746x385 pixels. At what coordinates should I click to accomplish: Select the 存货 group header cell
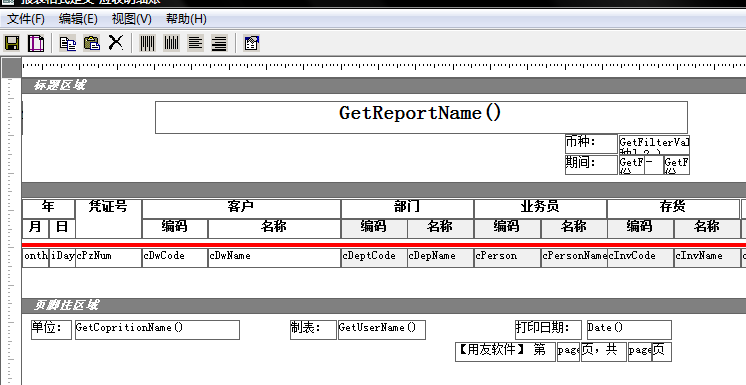[673, 208]
